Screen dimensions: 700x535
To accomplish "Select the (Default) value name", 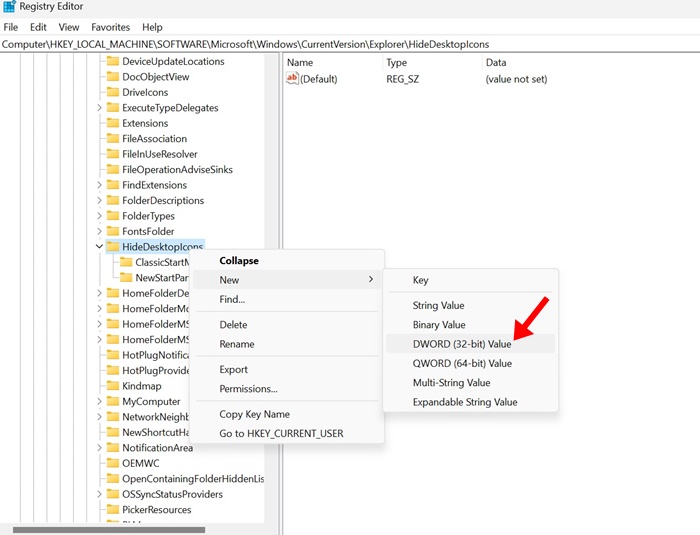I will tap(319, 79).
